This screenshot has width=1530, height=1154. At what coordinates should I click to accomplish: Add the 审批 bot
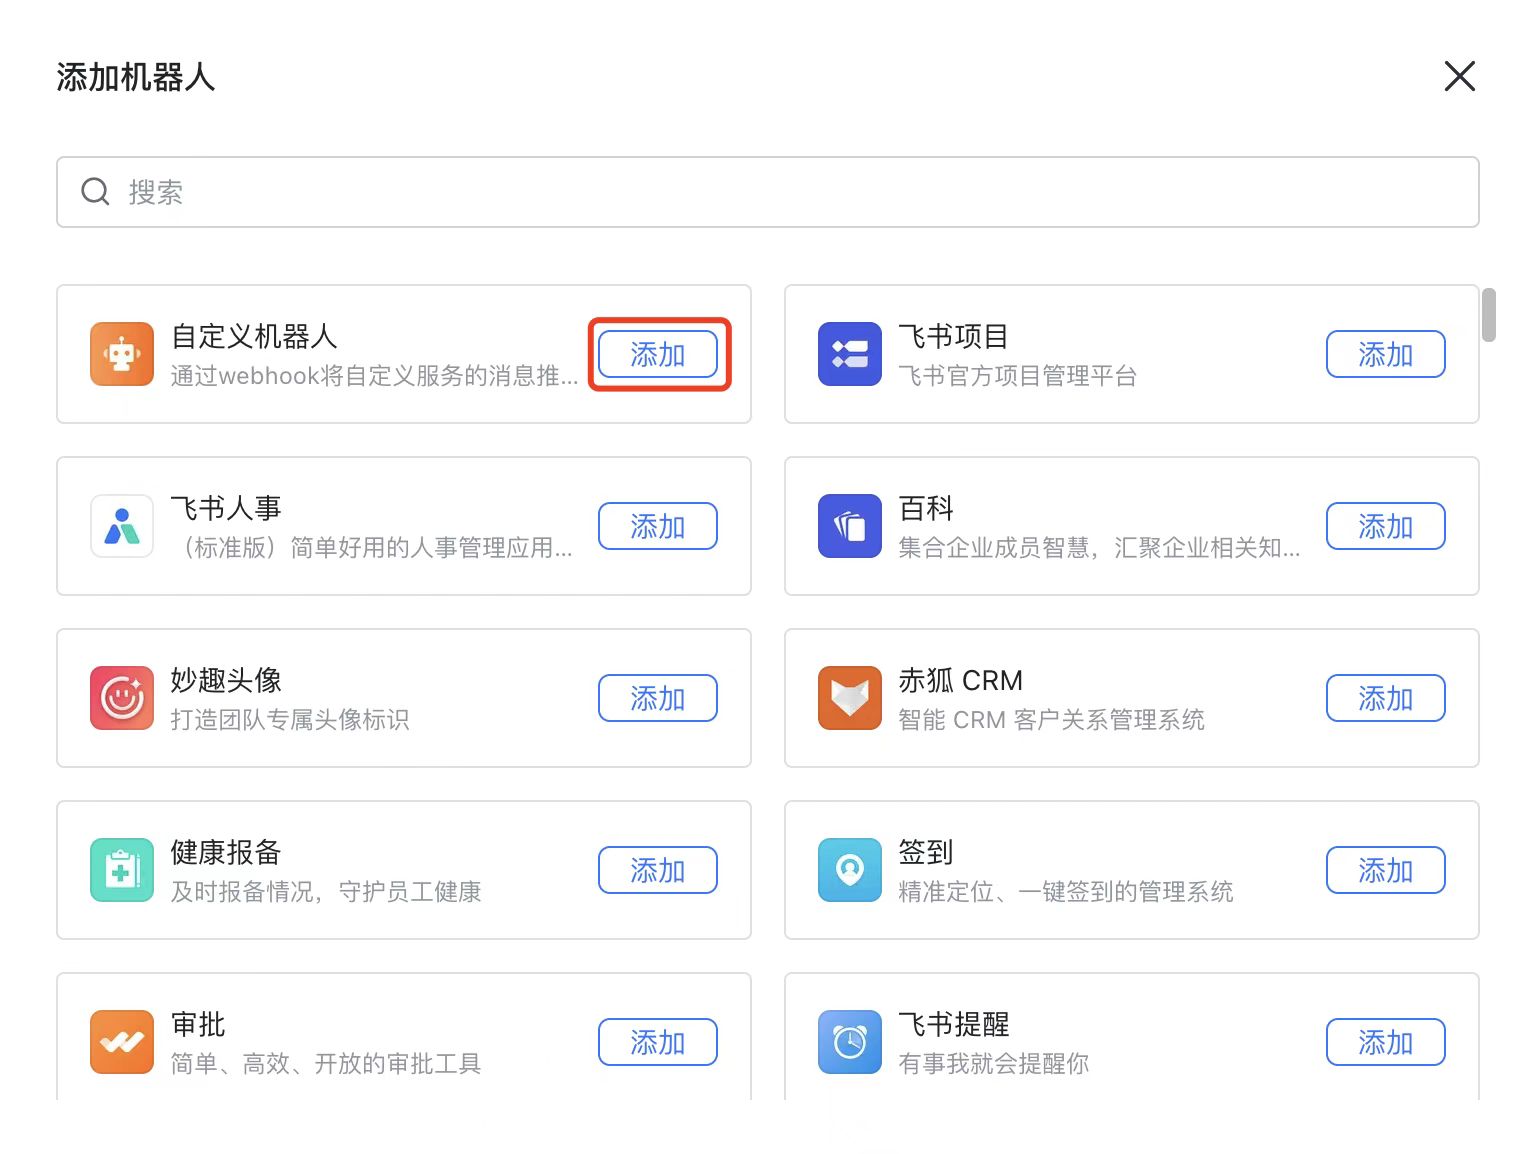[658, 1042]
